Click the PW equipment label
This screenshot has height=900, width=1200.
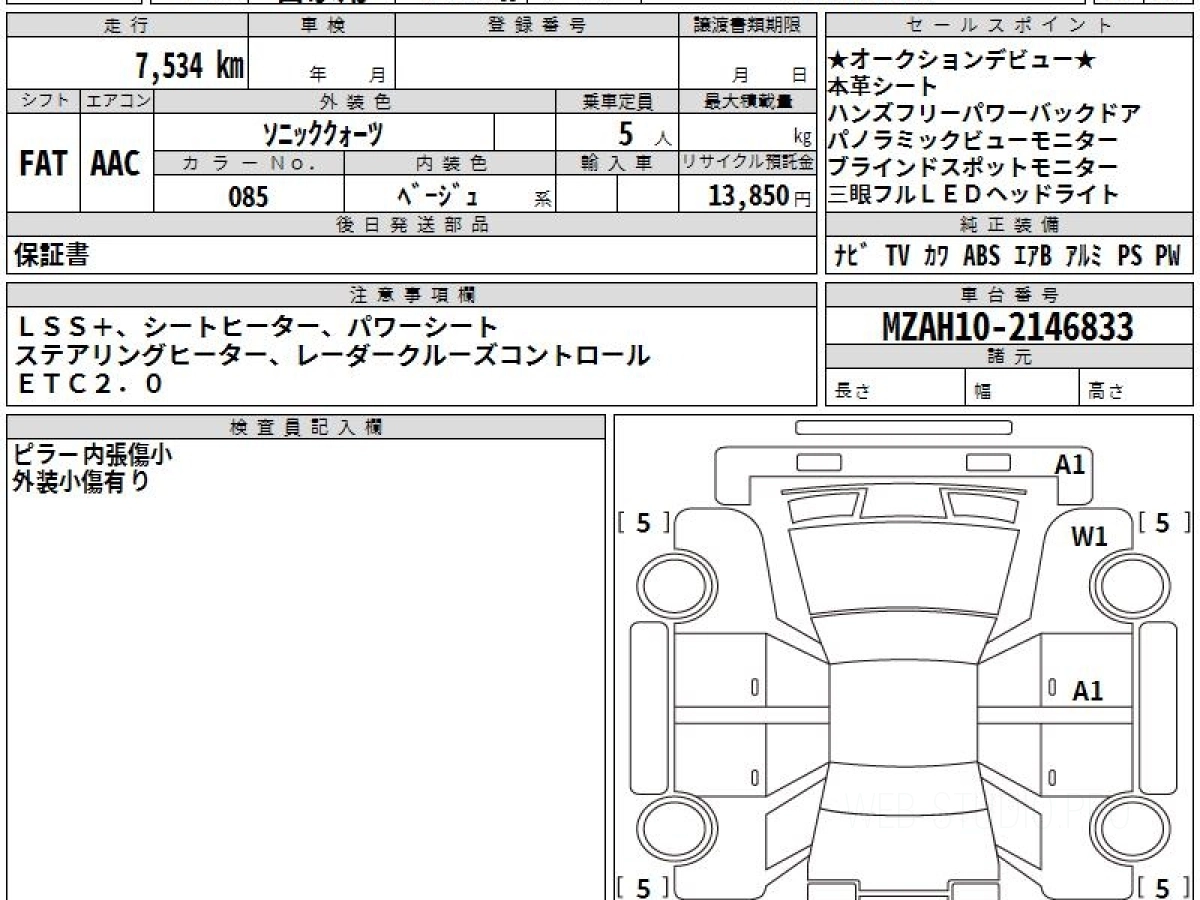pos(1168,256)
